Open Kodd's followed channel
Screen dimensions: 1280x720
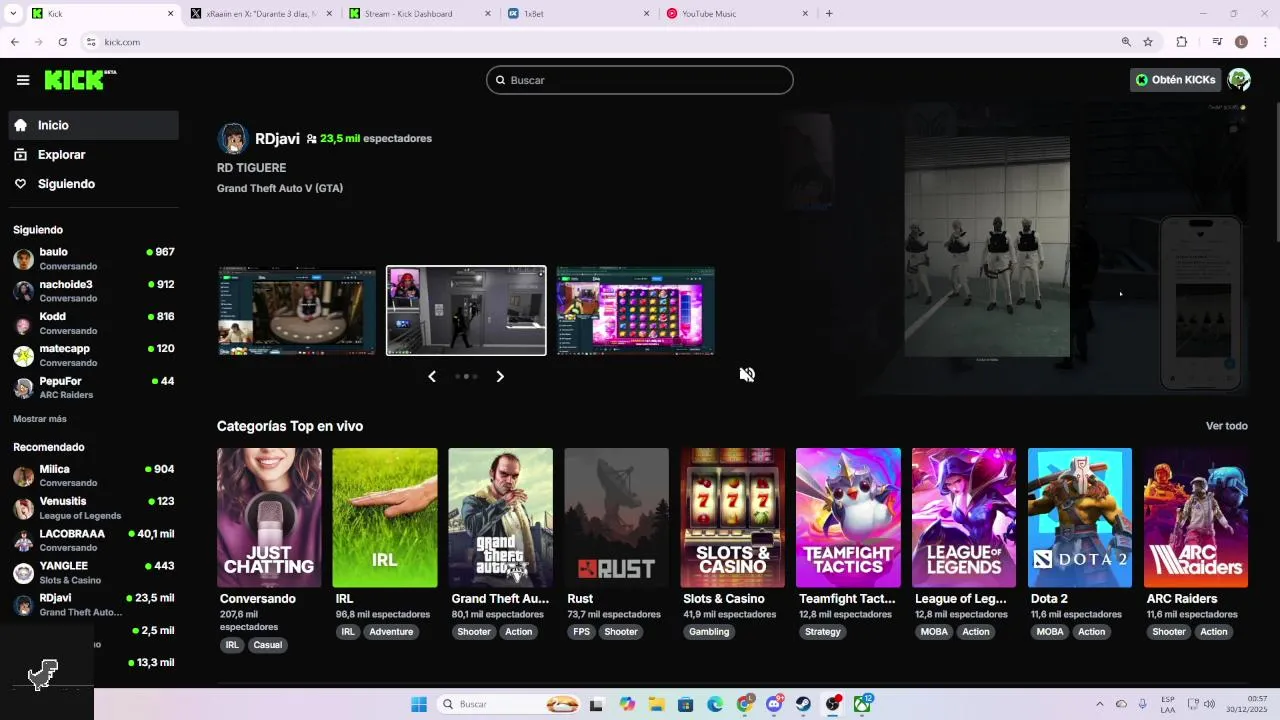click(x=94, y=323)
